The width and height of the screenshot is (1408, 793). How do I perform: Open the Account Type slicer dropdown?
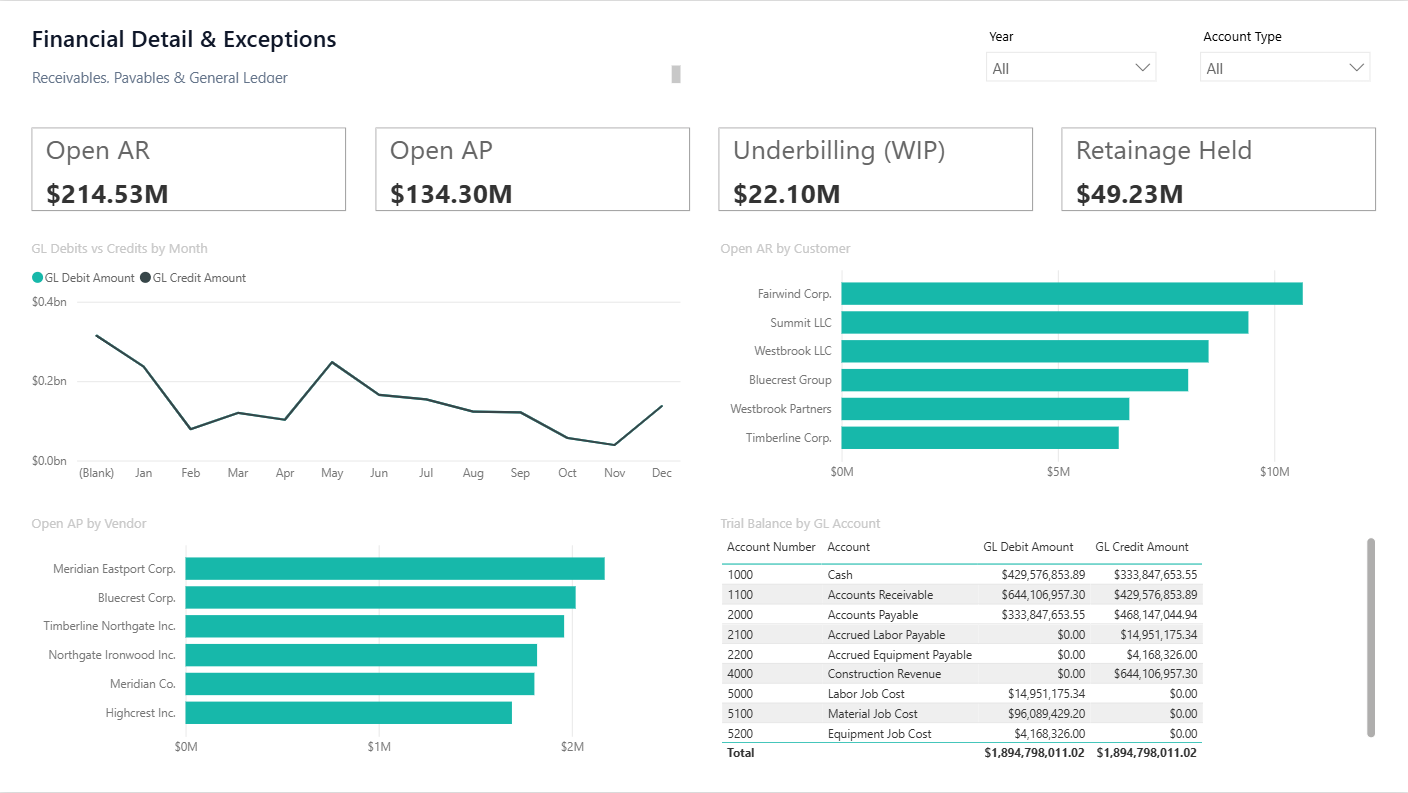click(1284, 68)
